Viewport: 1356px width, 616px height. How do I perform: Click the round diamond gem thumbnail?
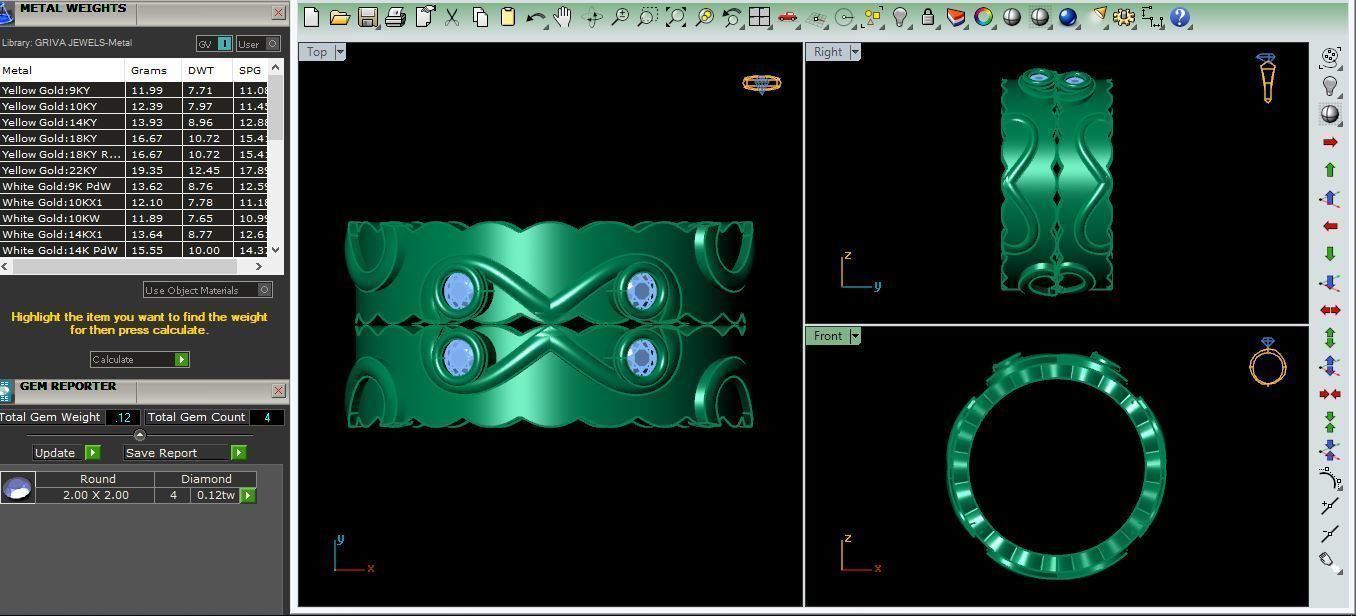pos(18,488)
